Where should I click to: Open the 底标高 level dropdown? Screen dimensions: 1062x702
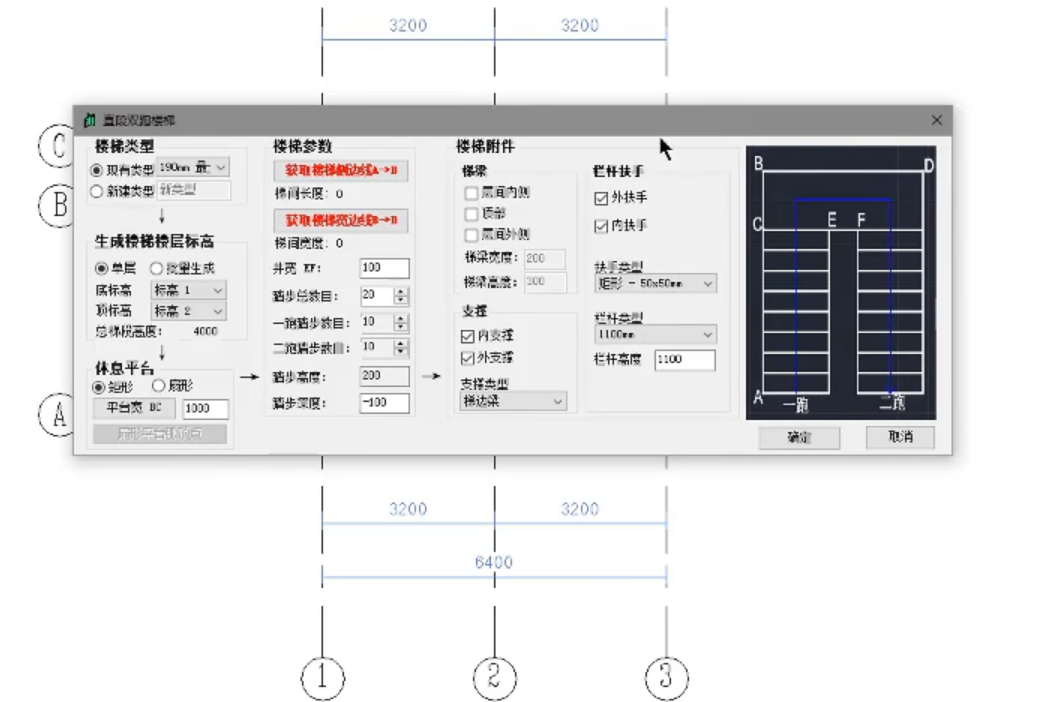pos(188,290)
